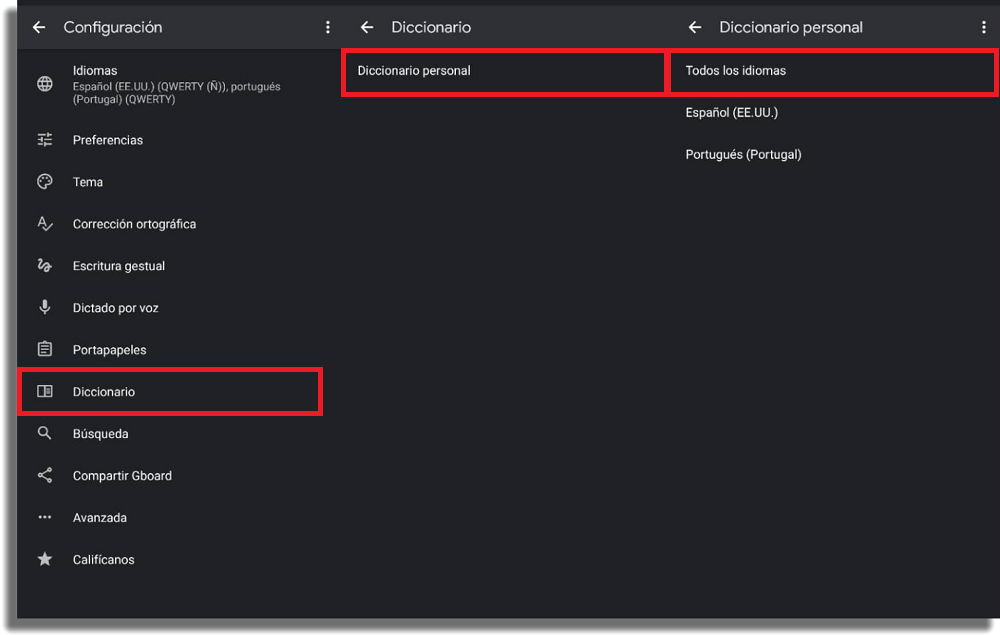Go back from the Diccionario personal screen
This screenshot has height=635, width=1000.
pyautogui.click(x=695, y=27)
